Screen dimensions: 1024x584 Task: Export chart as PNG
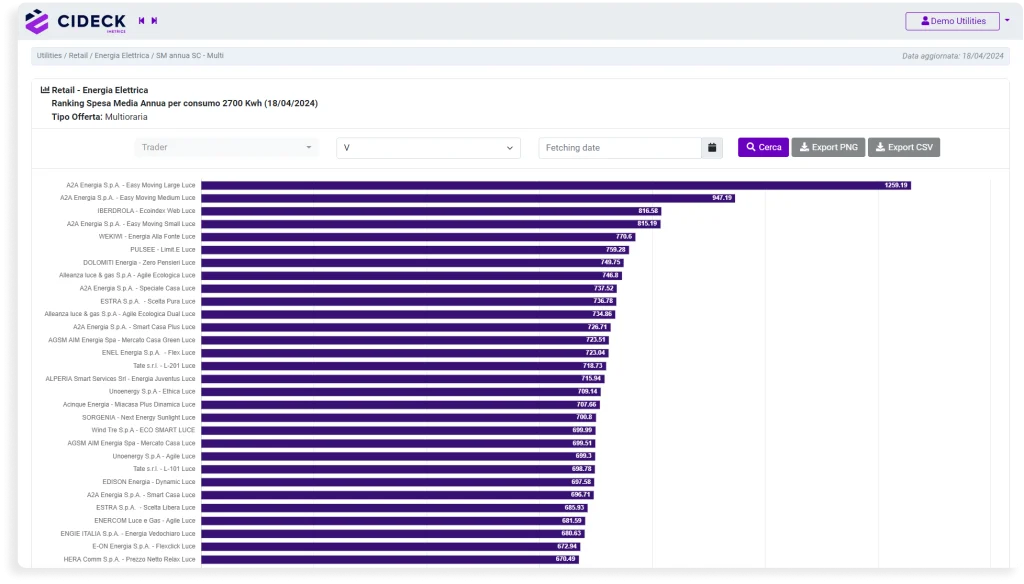[829, 147]
